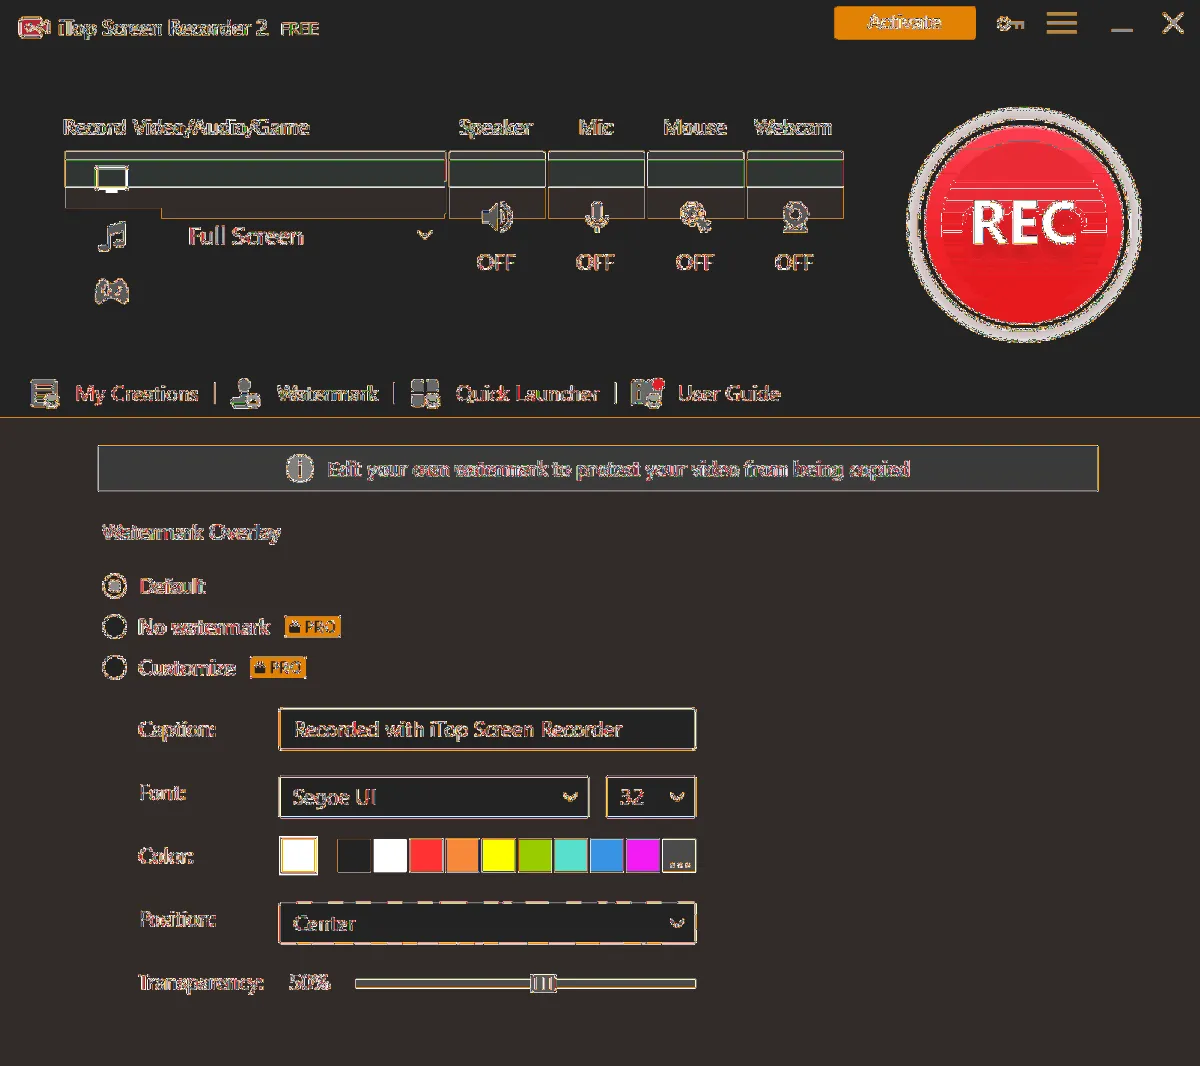The height and width of the screenshot is (1066, 1200).
Task: Toggle the Mouse effects icon
Action: click(695, 216)
